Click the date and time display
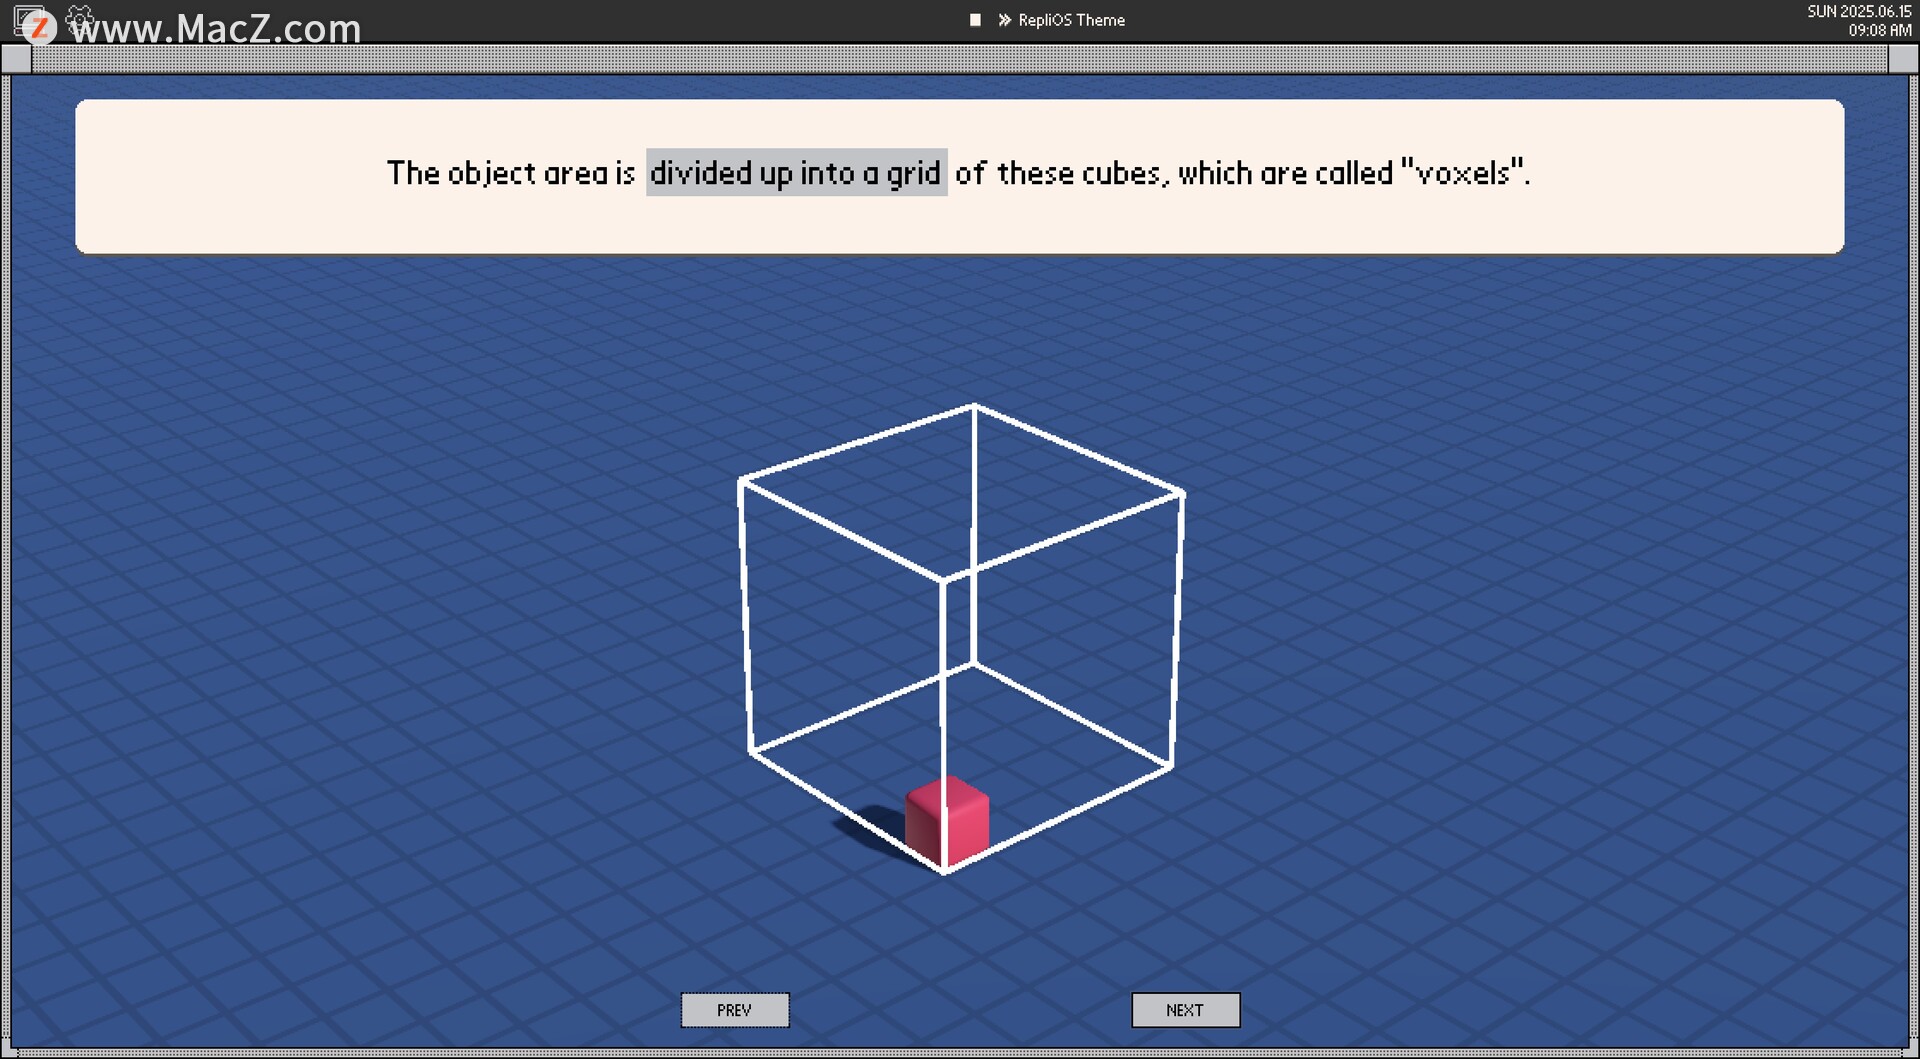This screenshot has width=1920, height=1059. (x=1859, y=20)
